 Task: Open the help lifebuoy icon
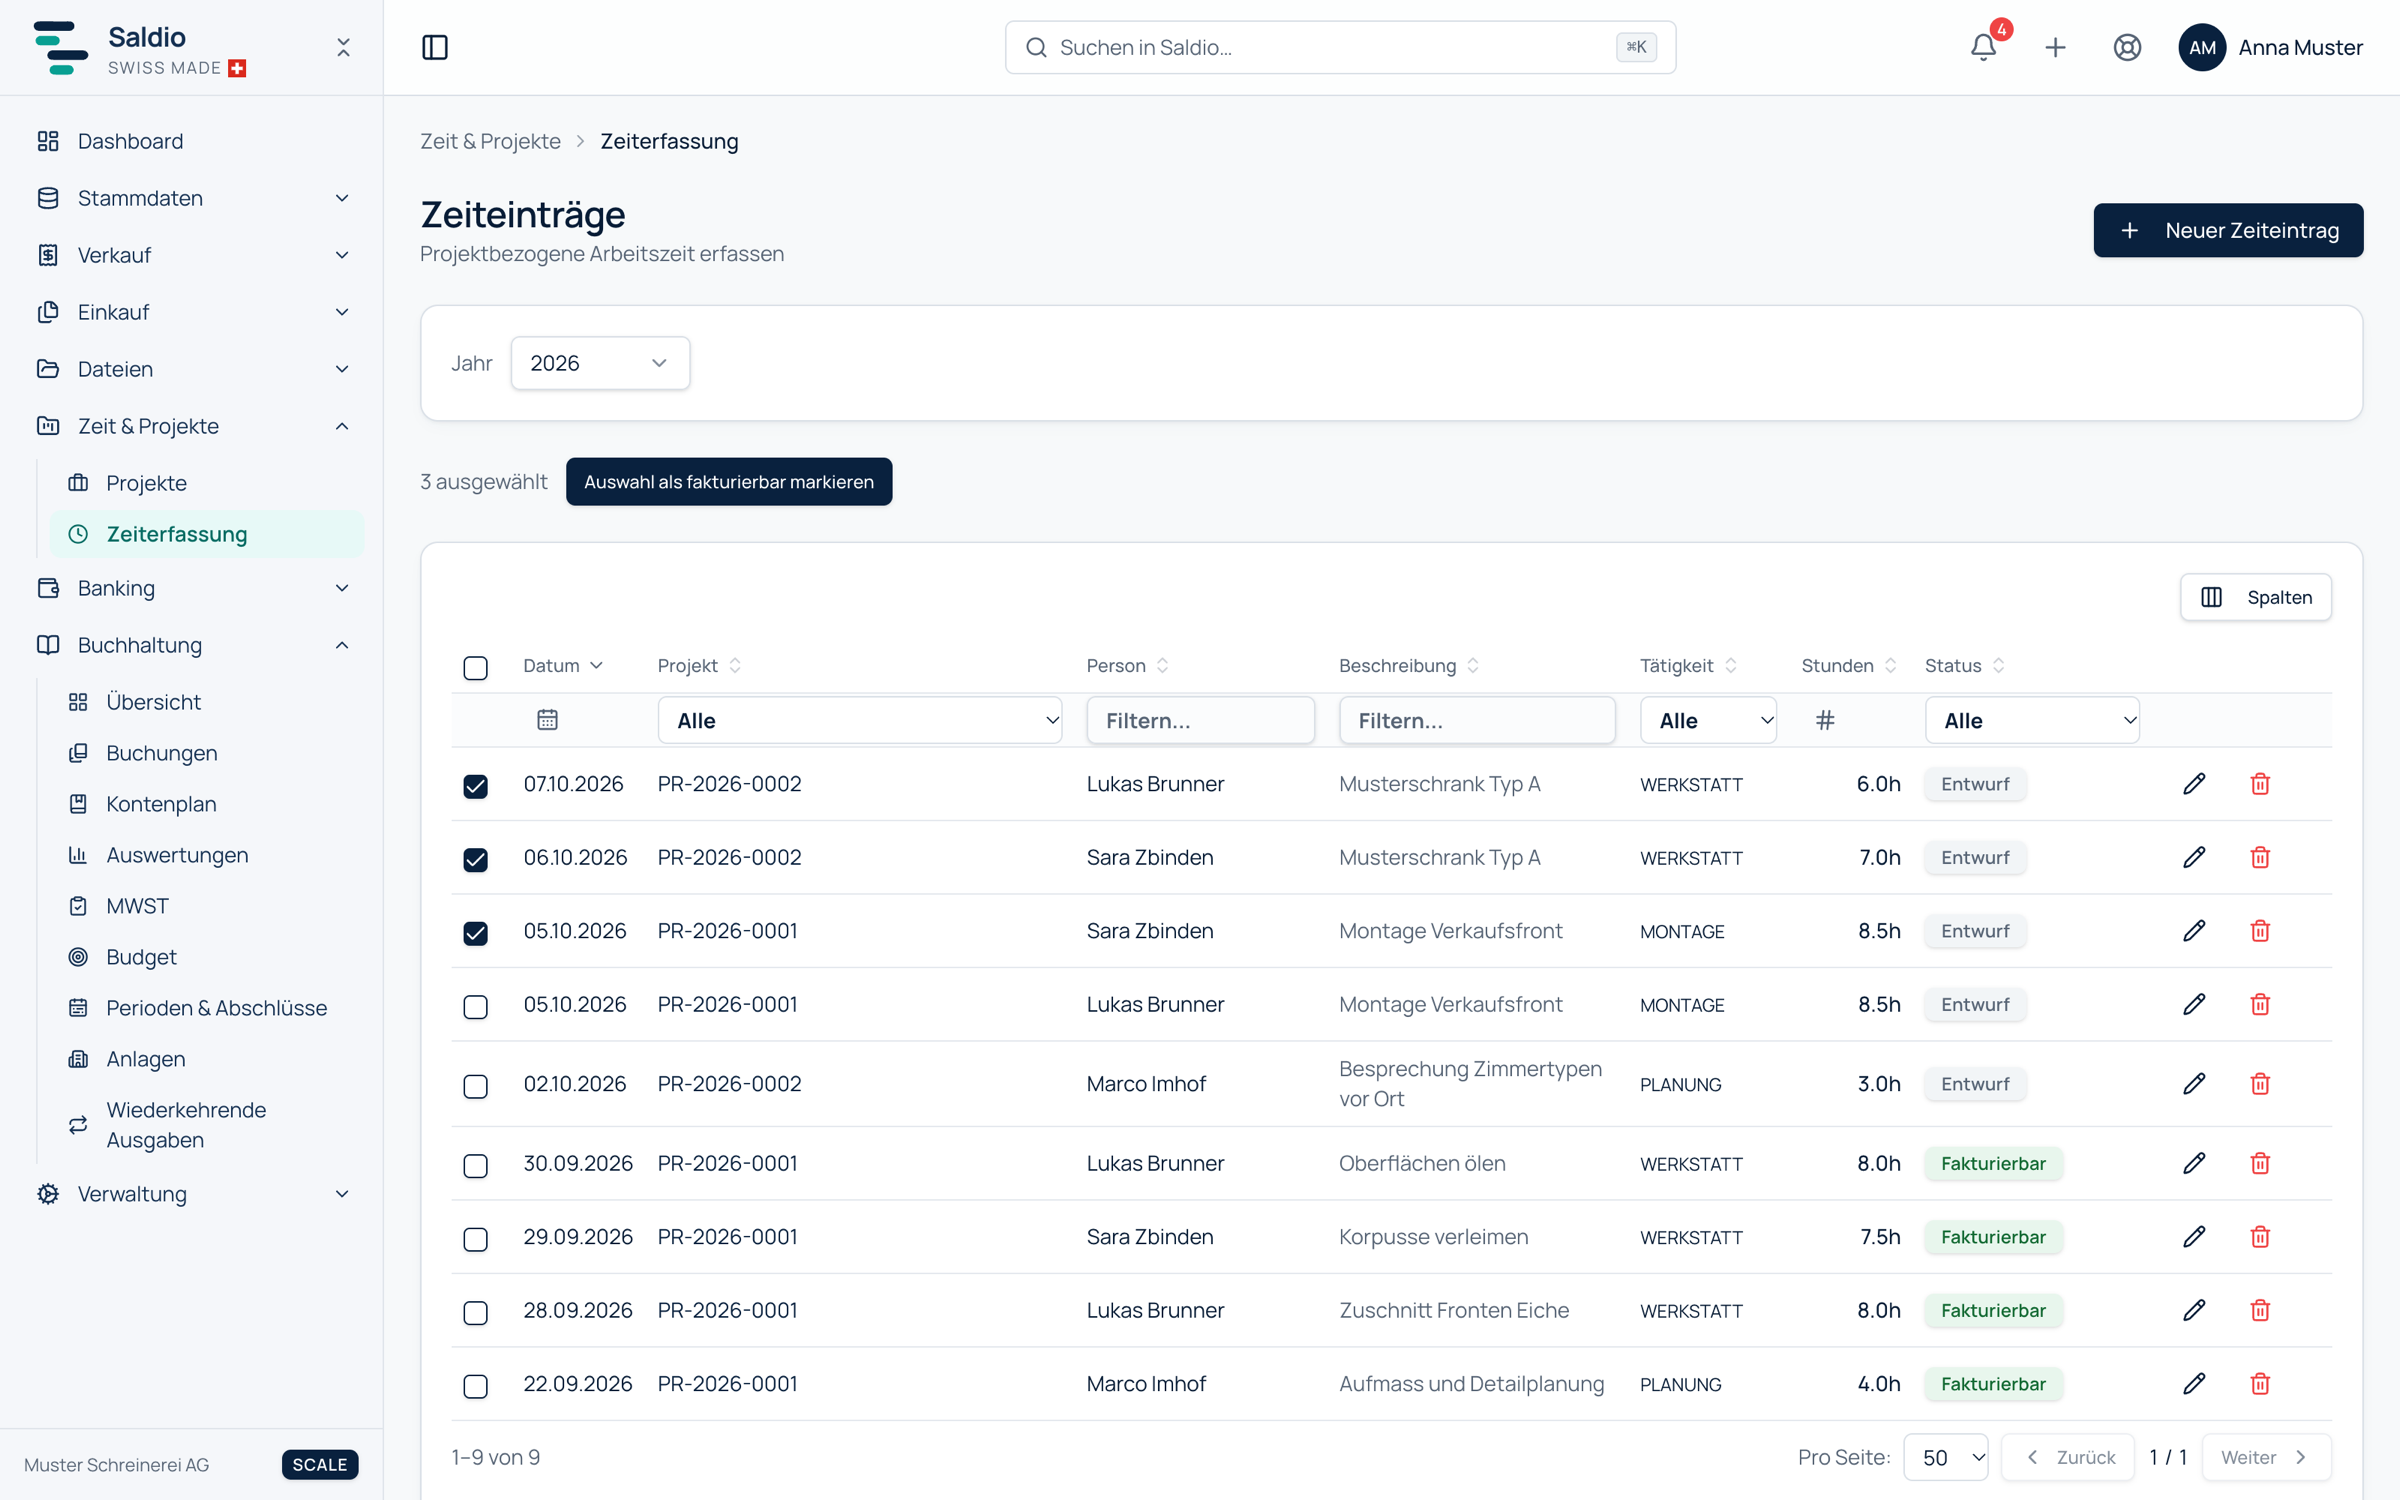pyautogui.click(x=2127, y=47)
